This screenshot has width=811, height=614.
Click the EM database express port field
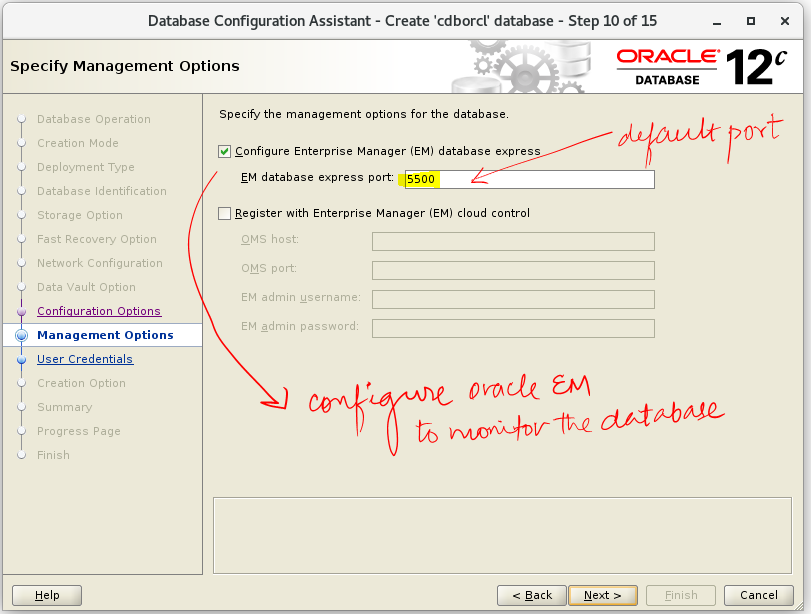coord(530,179)
